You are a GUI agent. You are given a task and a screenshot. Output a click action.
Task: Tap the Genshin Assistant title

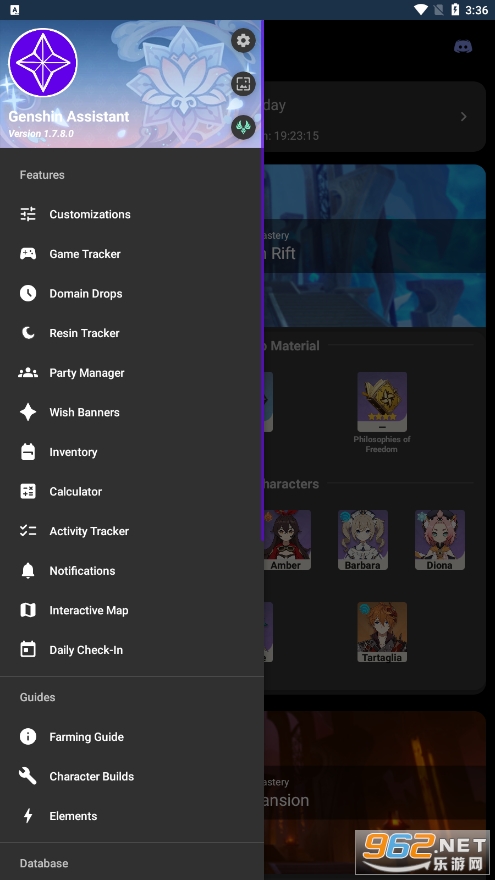point(68,117)
